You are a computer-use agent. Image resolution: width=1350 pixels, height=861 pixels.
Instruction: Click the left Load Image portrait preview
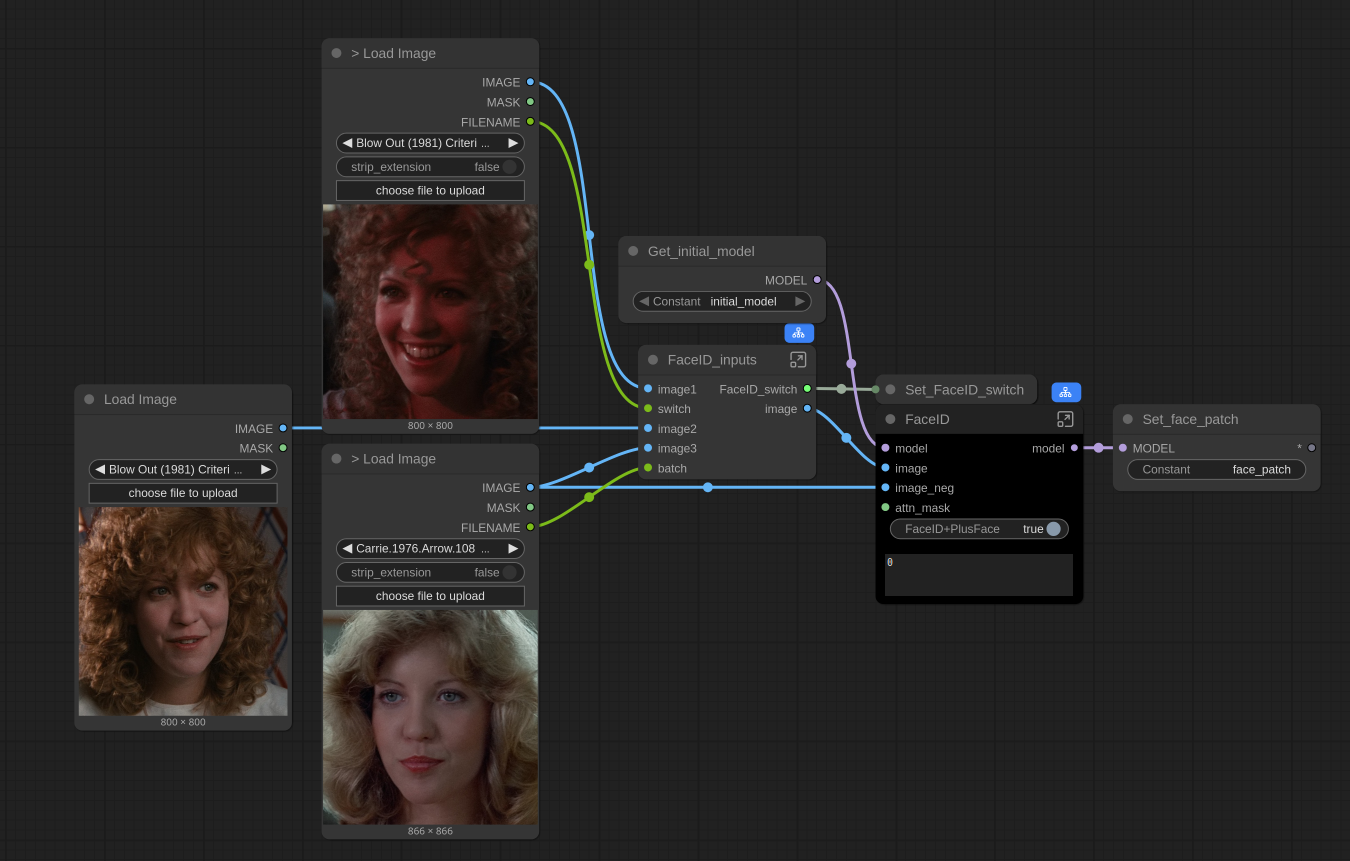[x=183, y=611]
